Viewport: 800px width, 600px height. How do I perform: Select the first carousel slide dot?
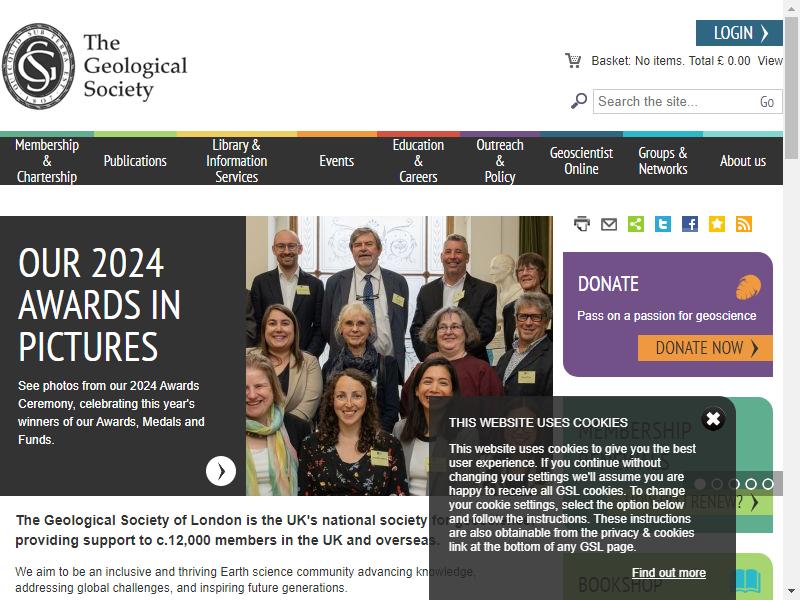click(x=700, y=484)
